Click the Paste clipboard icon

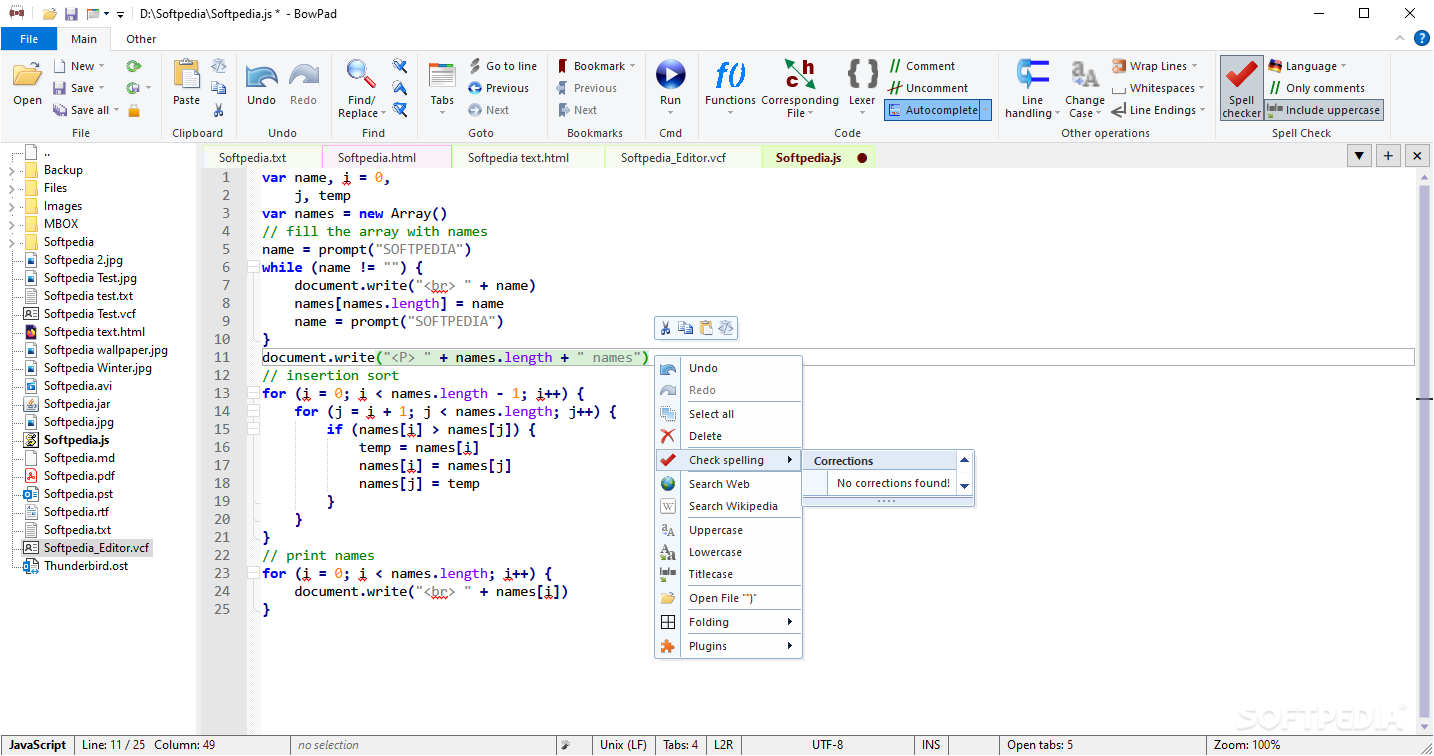[x=187, y=76]
